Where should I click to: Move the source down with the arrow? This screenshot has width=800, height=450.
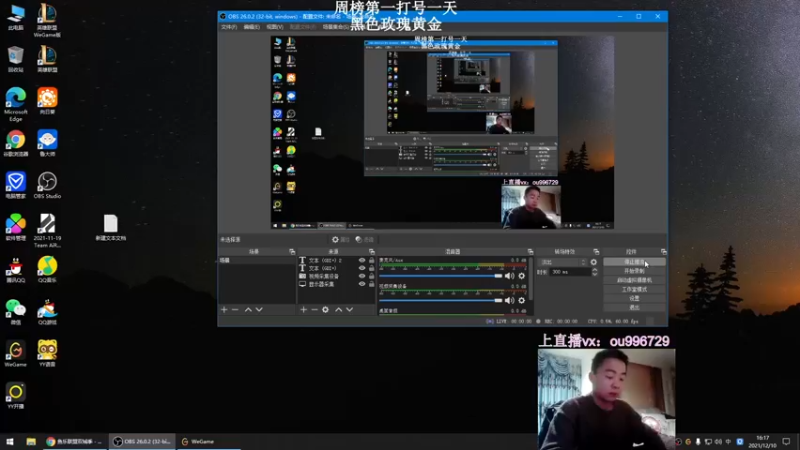coord(349,310)
